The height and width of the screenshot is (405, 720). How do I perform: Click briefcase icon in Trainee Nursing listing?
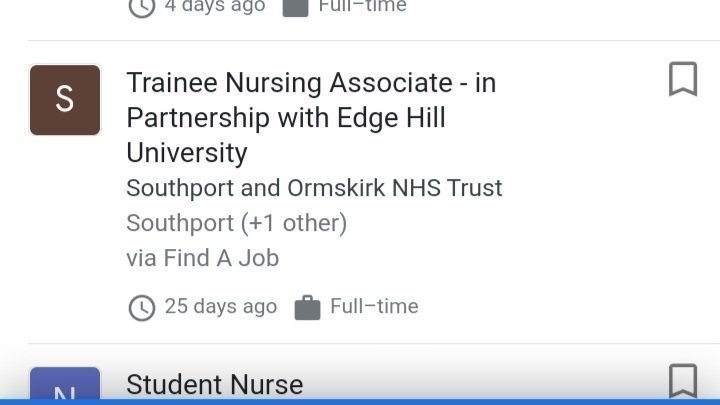307,307
